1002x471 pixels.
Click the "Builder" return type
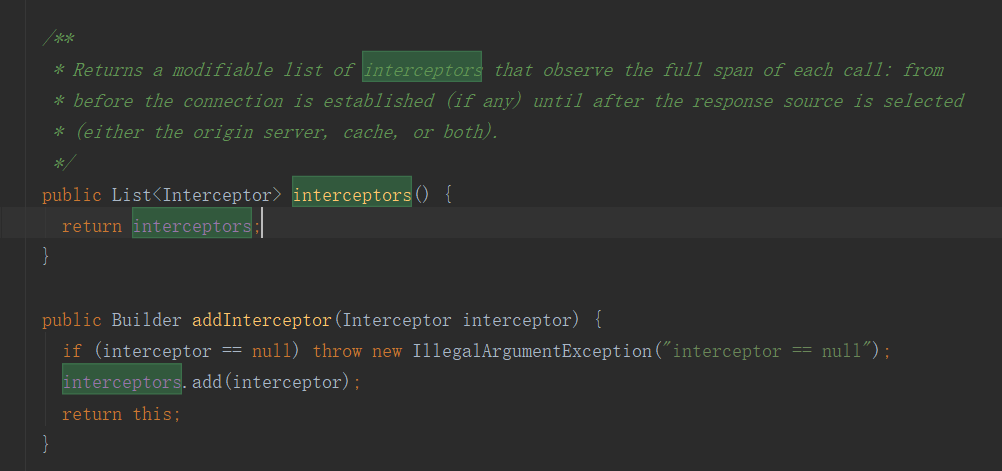146,320
